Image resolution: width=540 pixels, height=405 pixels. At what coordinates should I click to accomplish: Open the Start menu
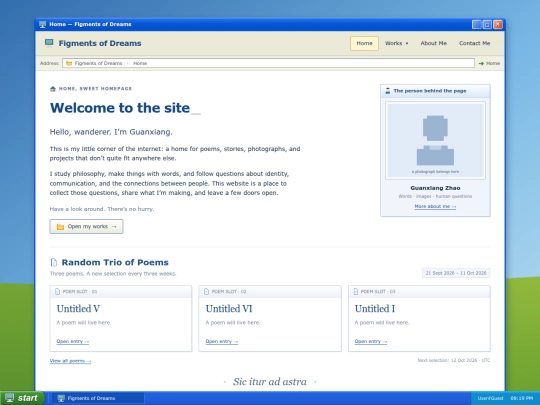coord(22,398)
